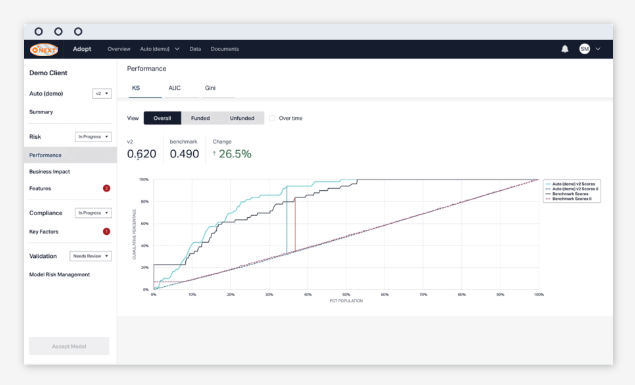Switch to the AUC tab

click(175, 88)
